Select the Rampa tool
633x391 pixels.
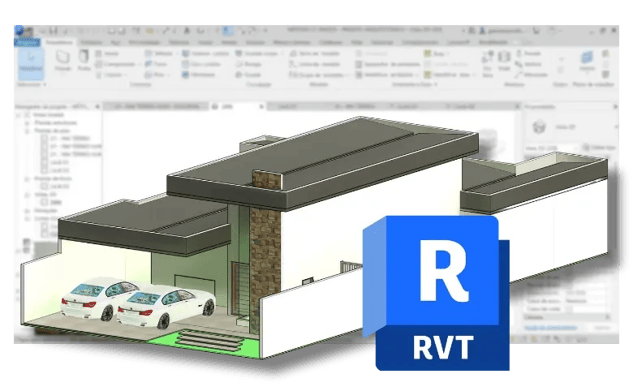(x=249, y=64)
